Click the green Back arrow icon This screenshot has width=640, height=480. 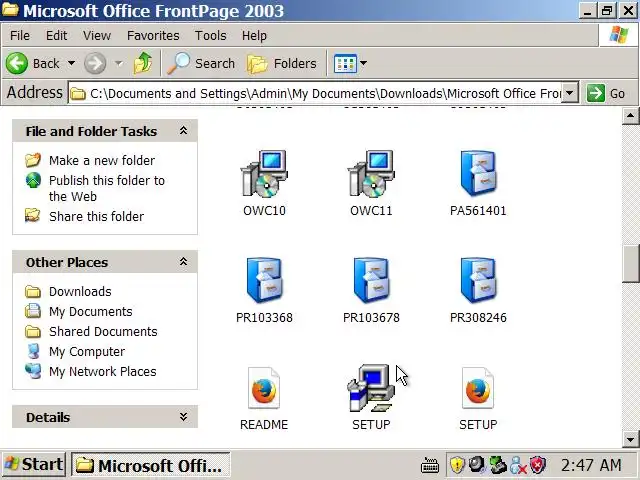[x=17, y=64]
